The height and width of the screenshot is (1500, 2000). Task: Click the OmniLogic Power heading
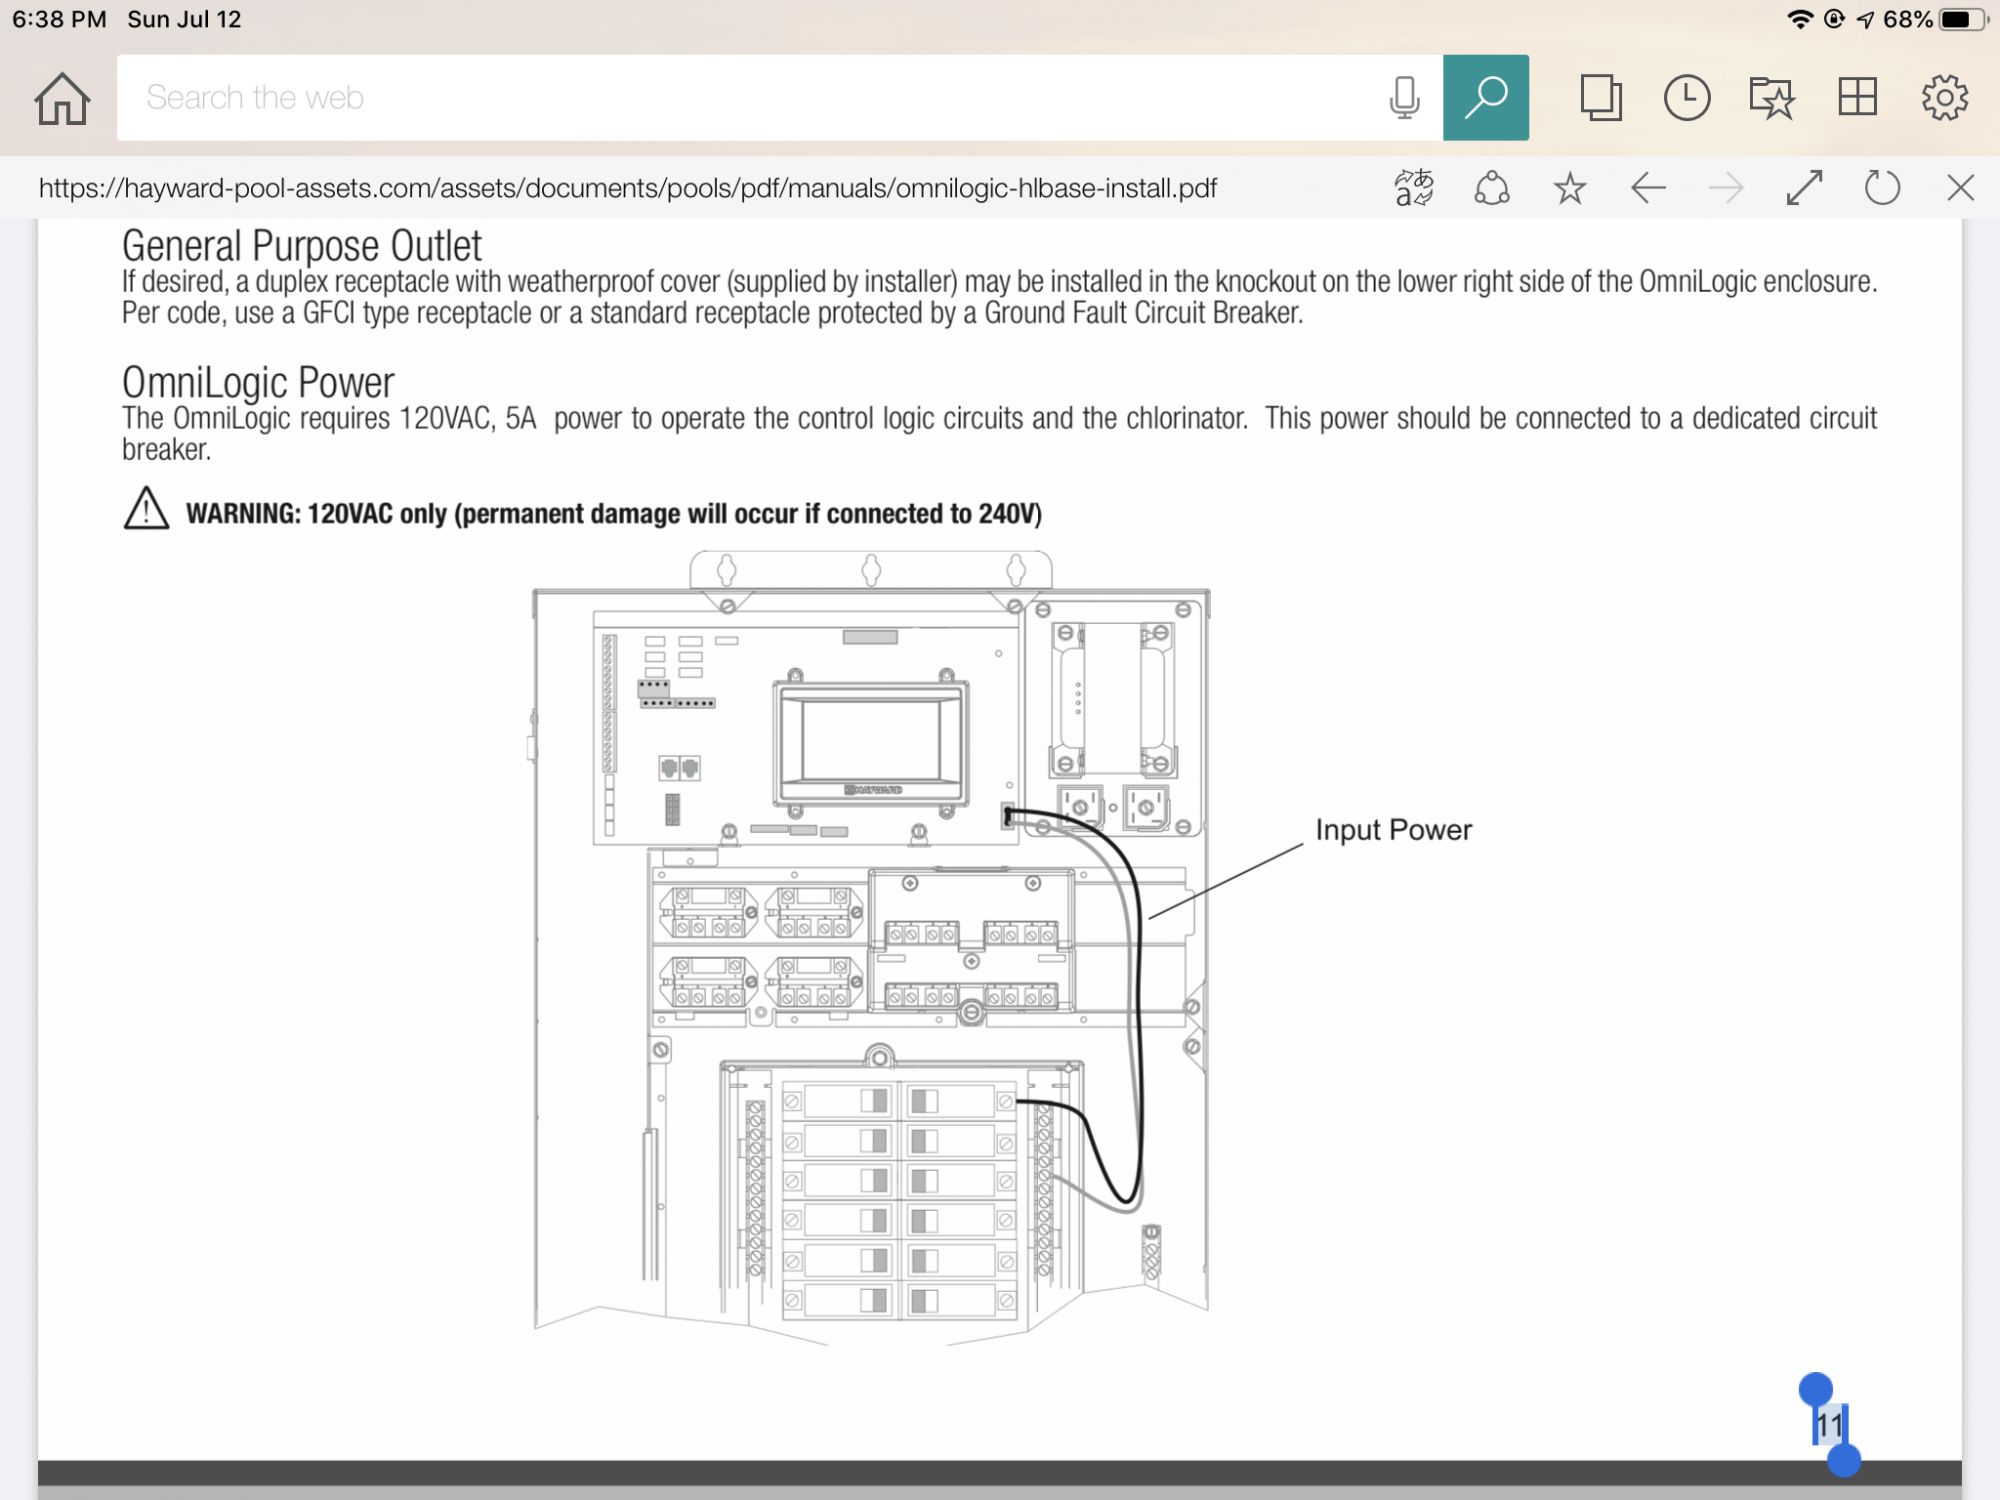tap(258, 382)
